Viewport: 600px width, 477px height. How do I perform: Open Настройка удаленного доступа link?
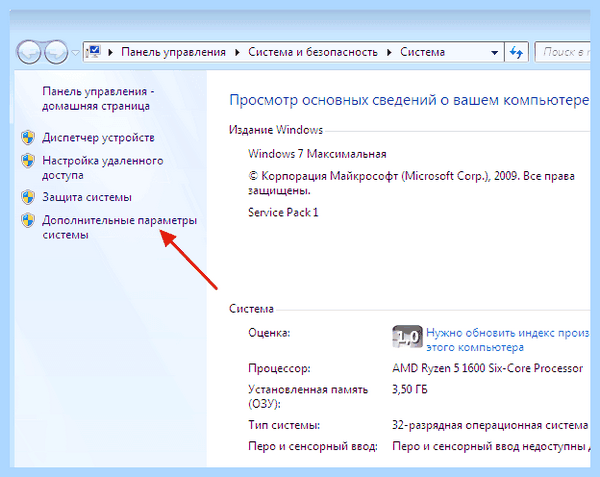pyautogui.click(x=103, y=168)
